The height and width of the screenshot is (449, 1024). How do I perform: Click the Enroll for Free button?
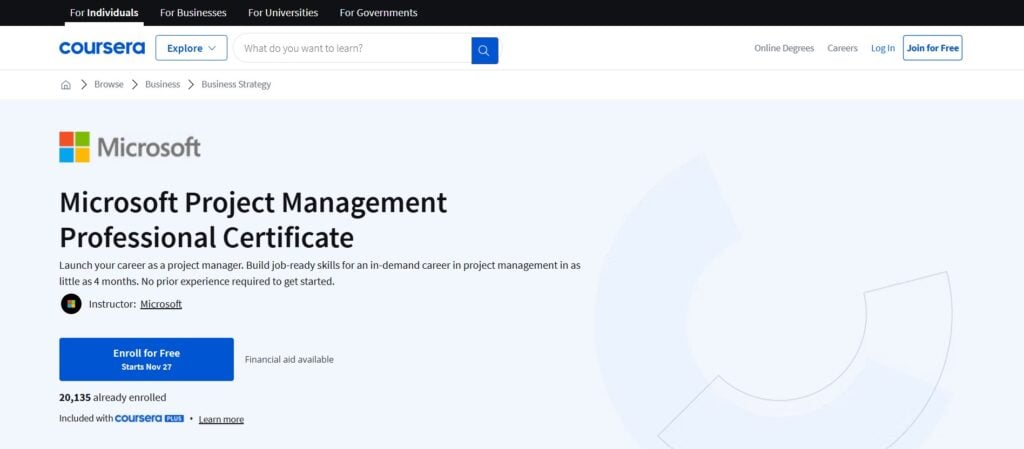pyautogui.click(x=146, y=359)
